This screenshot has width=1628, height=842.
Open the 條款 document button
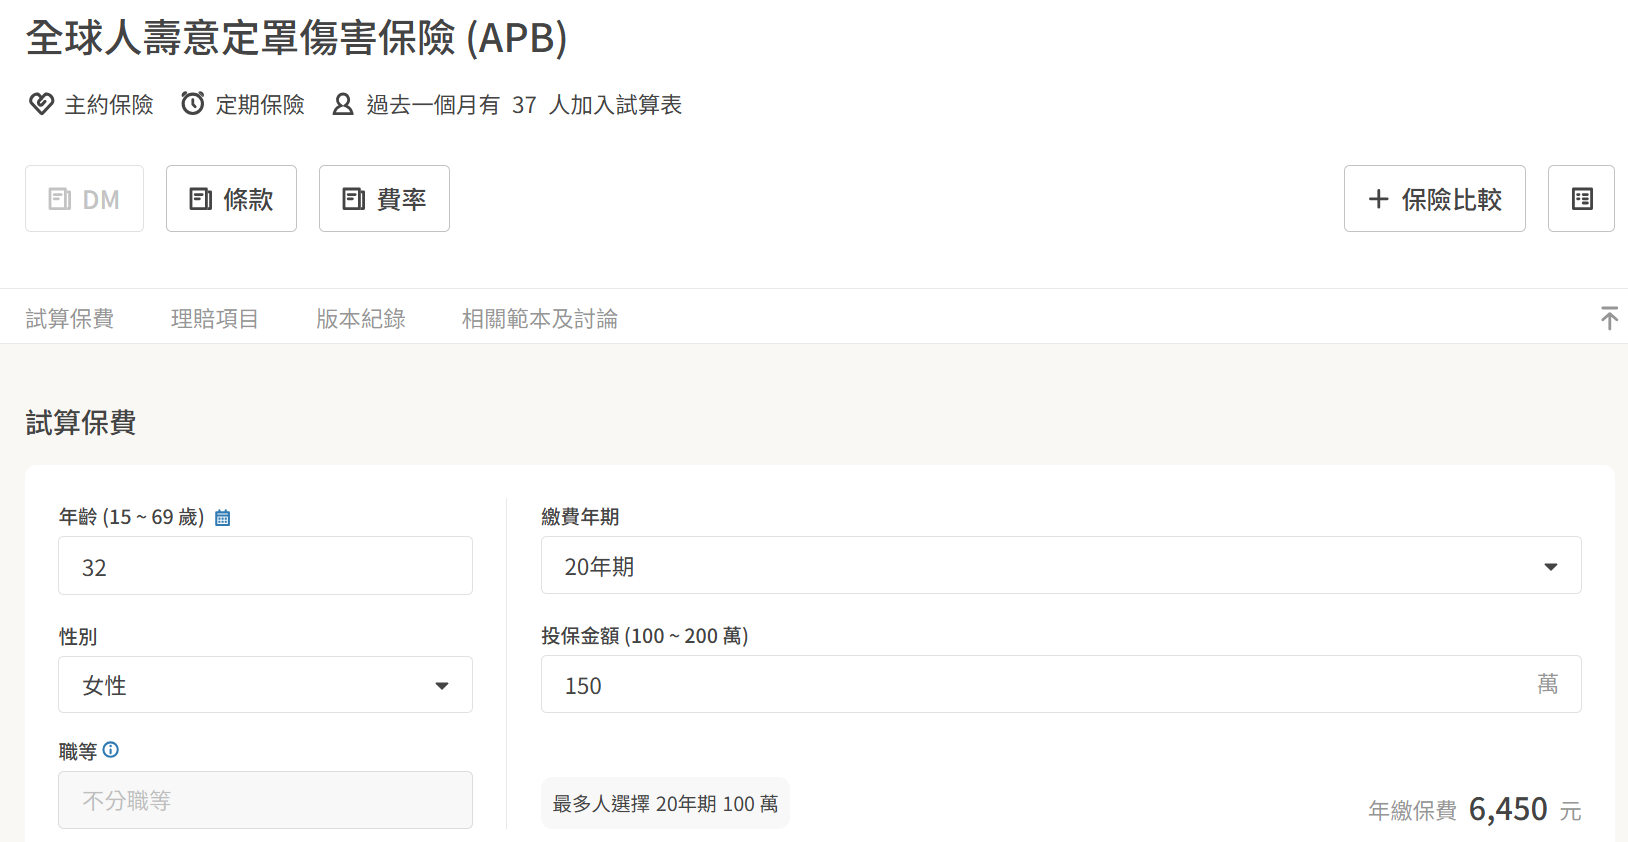[x=231, y=199]
